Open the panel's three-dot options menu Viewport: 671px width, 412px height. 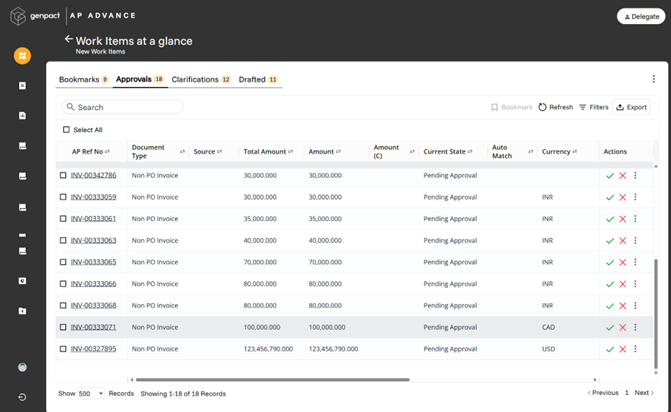click(x=654, y=79)
